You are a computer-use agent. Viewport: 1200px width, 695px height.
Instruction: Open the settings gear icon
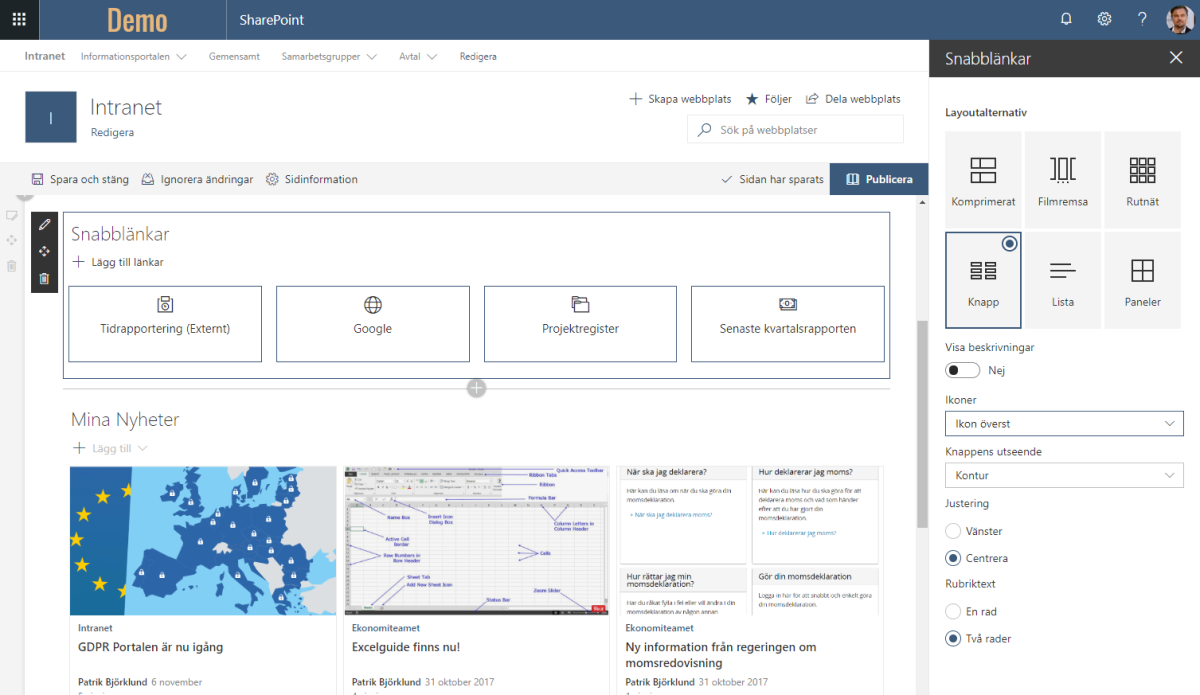[x=1104, y=19]
